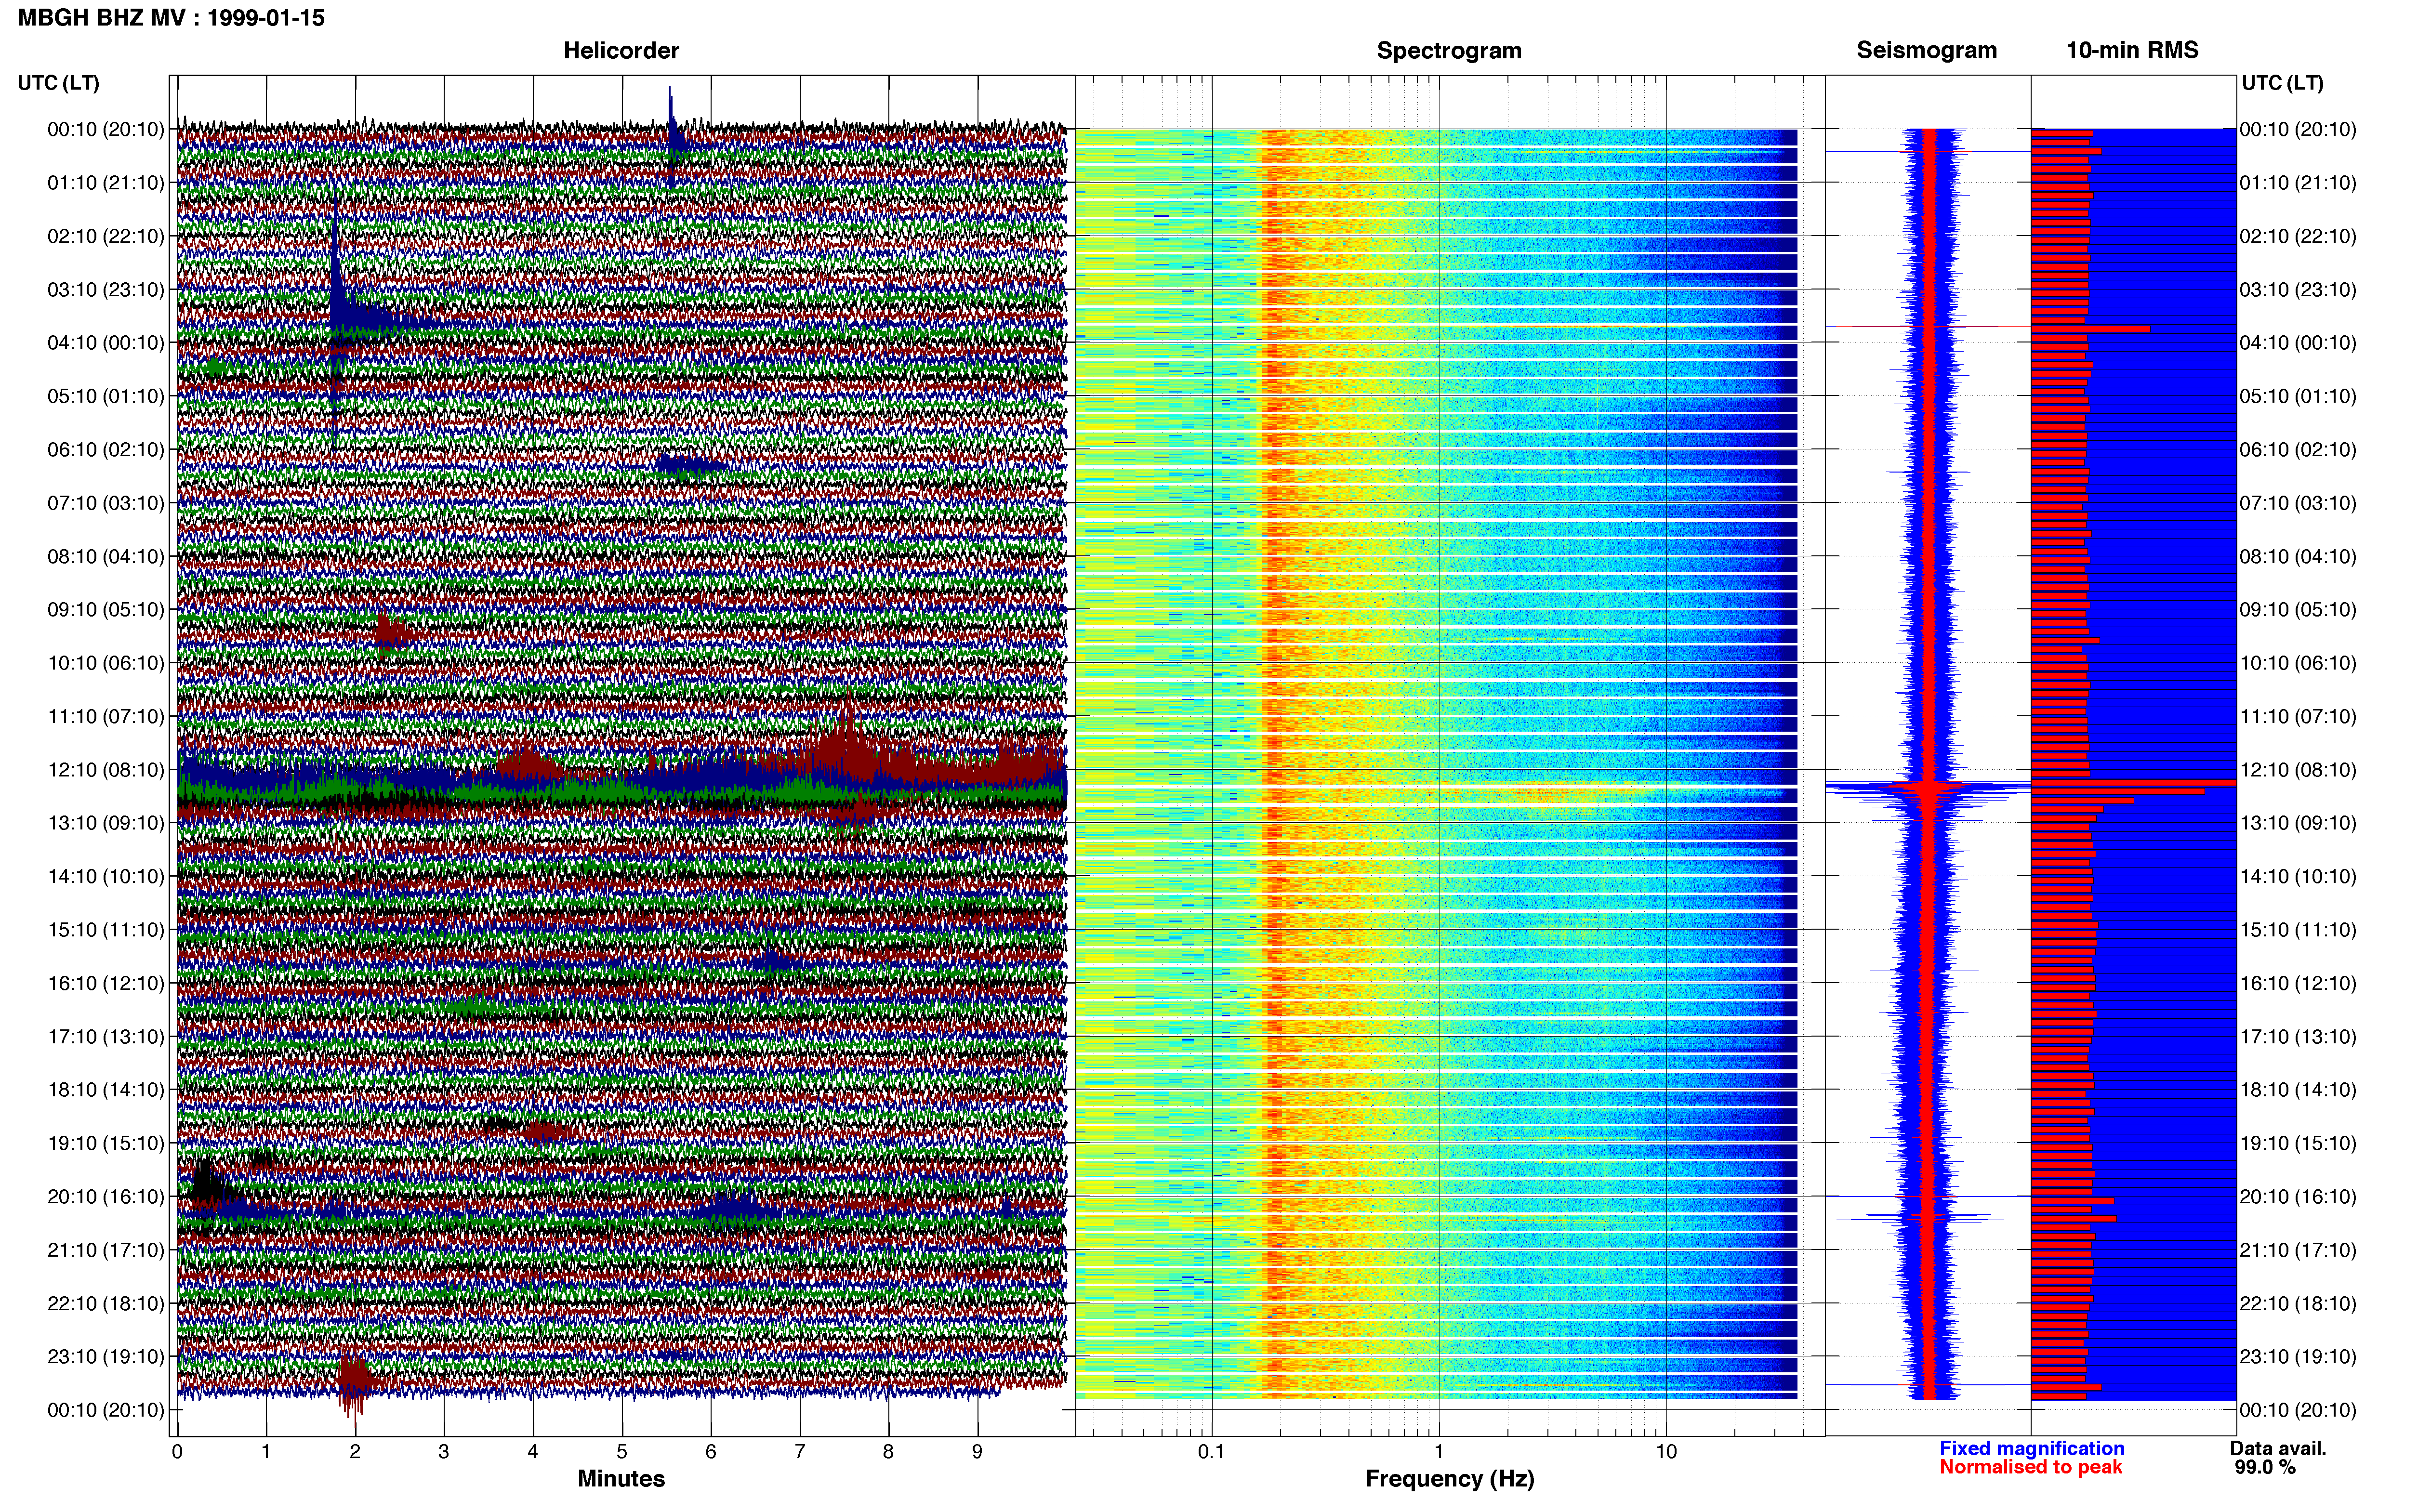Click right-axis time label 13:10 (09:10)
This screenshot has width=2418, height=1512.
click(x=2298, y=823)
